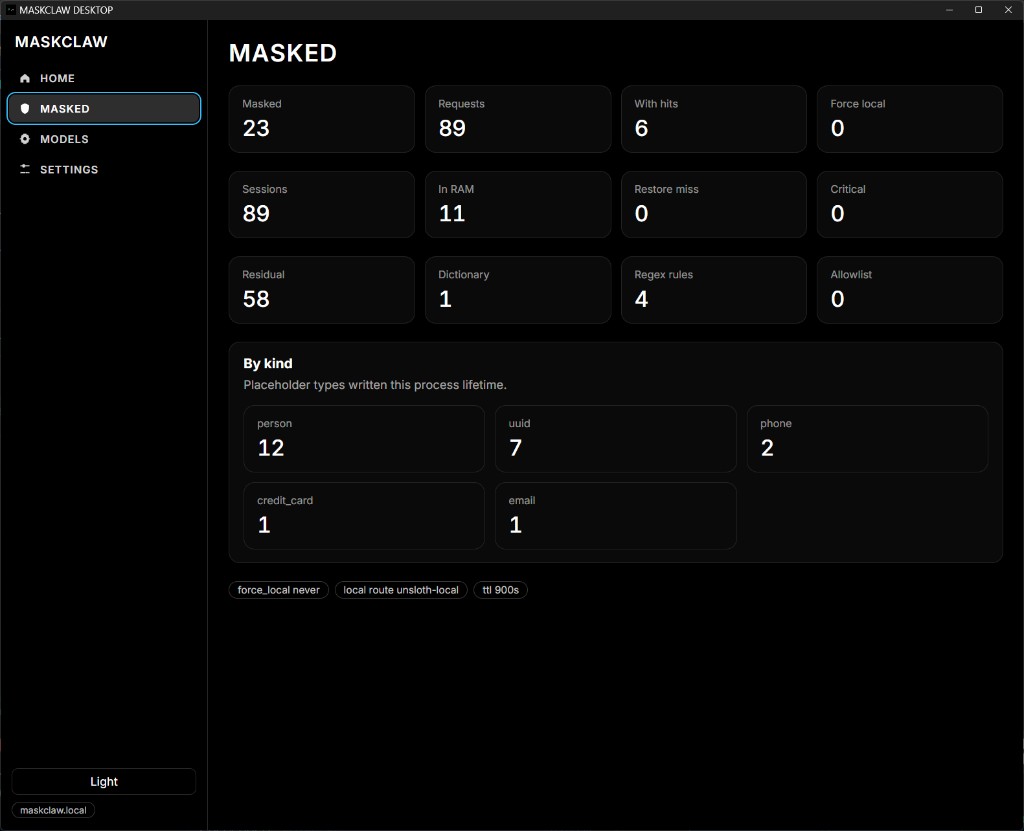Click the local route unsloth-local chip
Image resolution: width=1024 pixels, height=831 pixels.
click(x=401, y=590)
